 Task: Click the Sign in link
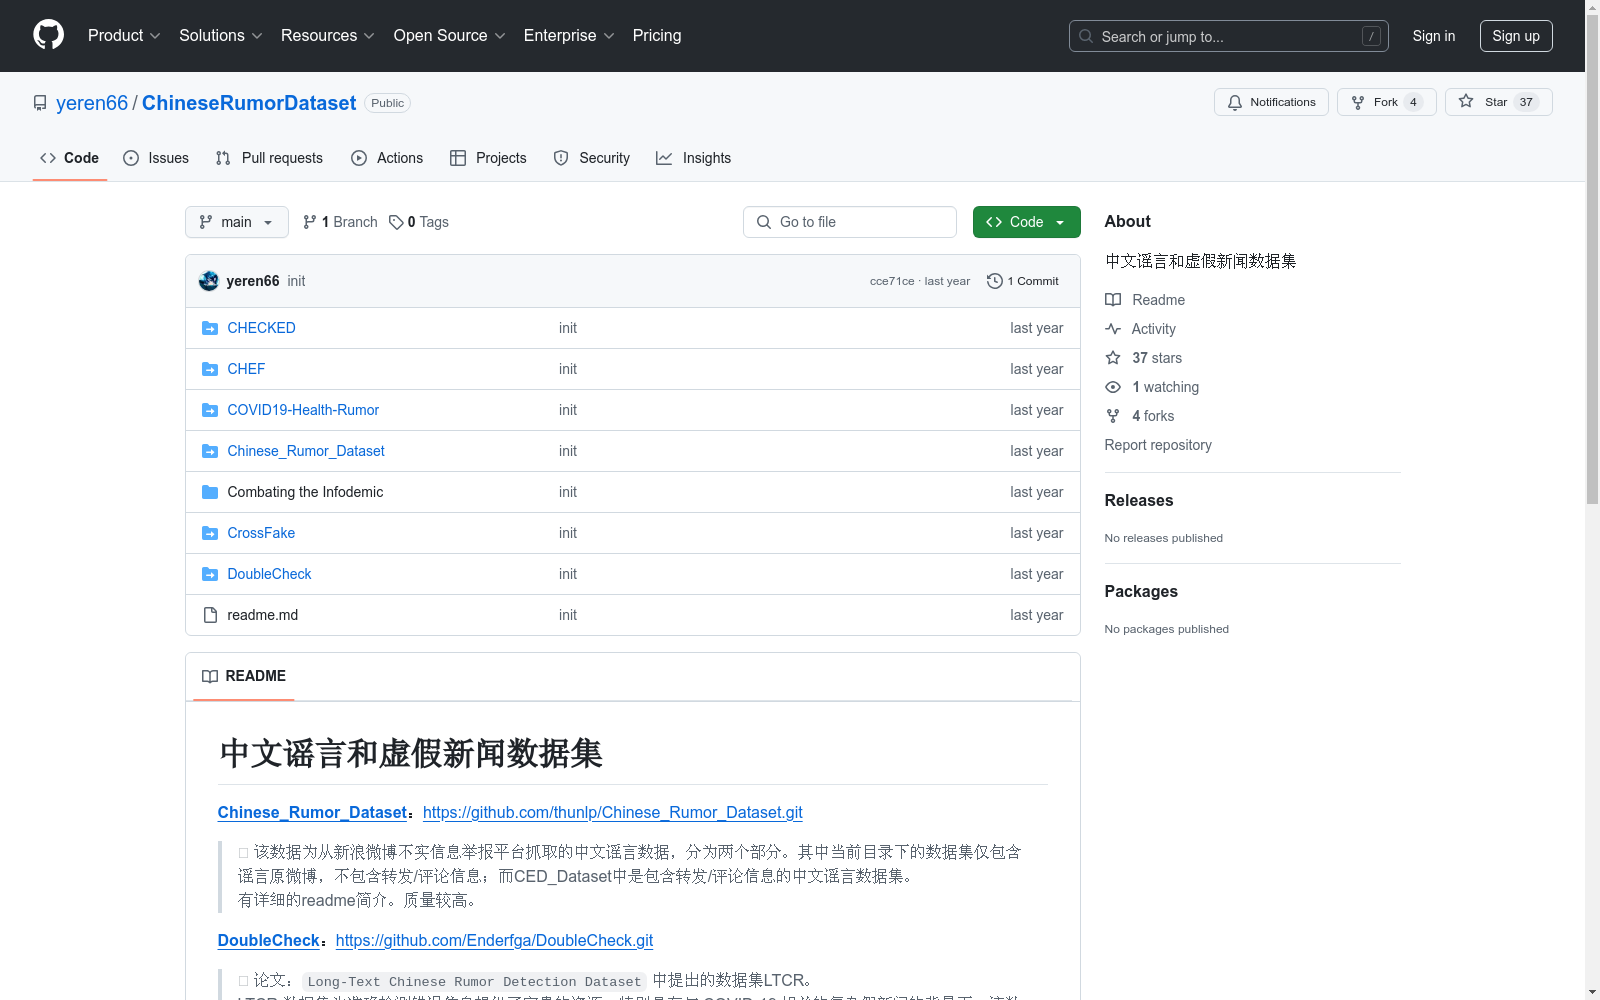[1433, 36]
